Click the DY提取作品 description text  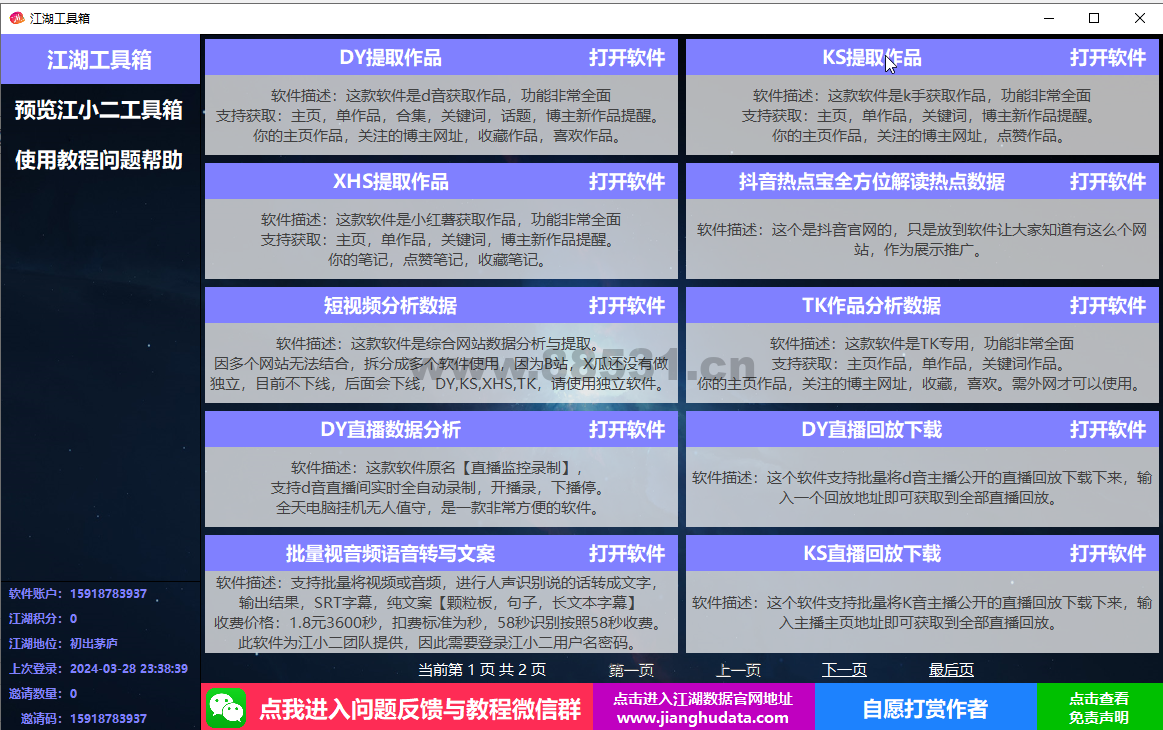pyautogui.click(x=441, y=116)
